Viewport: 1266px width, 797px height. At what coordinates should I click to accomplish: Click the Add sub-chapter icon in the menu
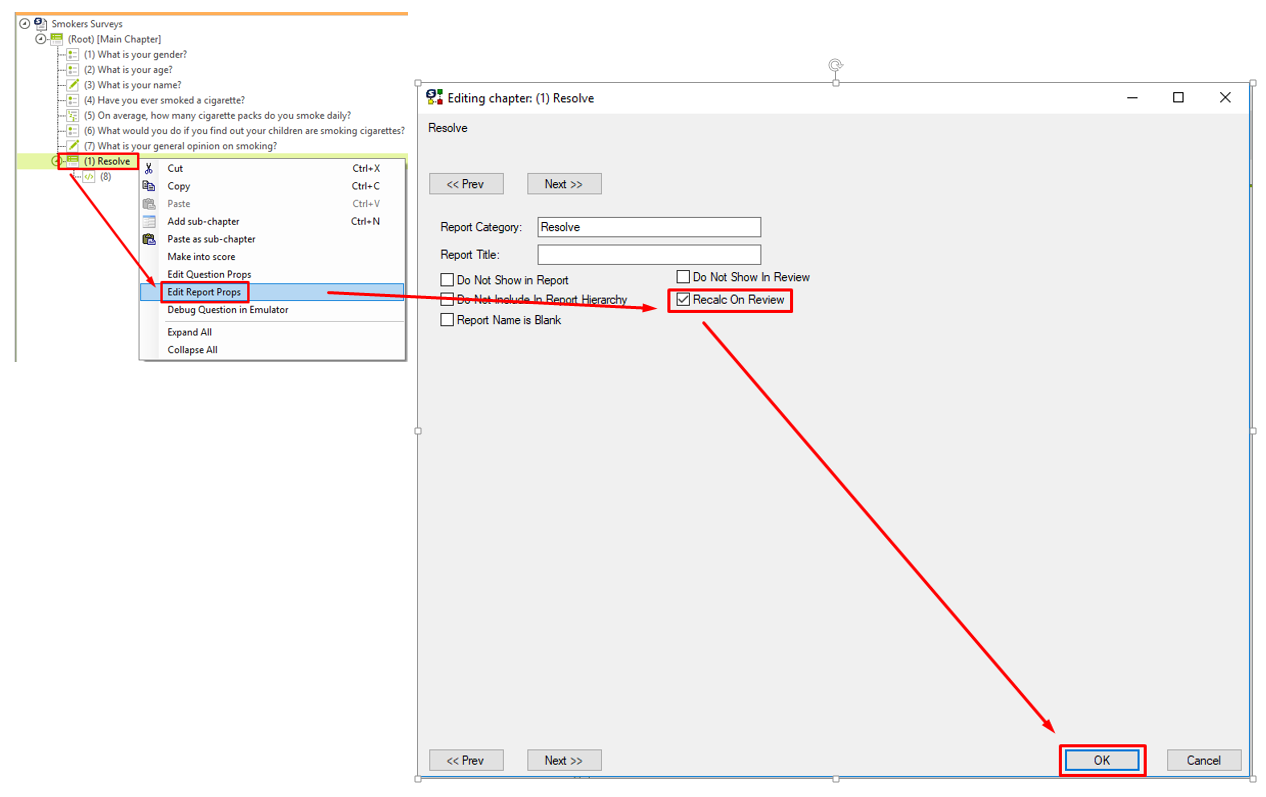pos(149,221)
